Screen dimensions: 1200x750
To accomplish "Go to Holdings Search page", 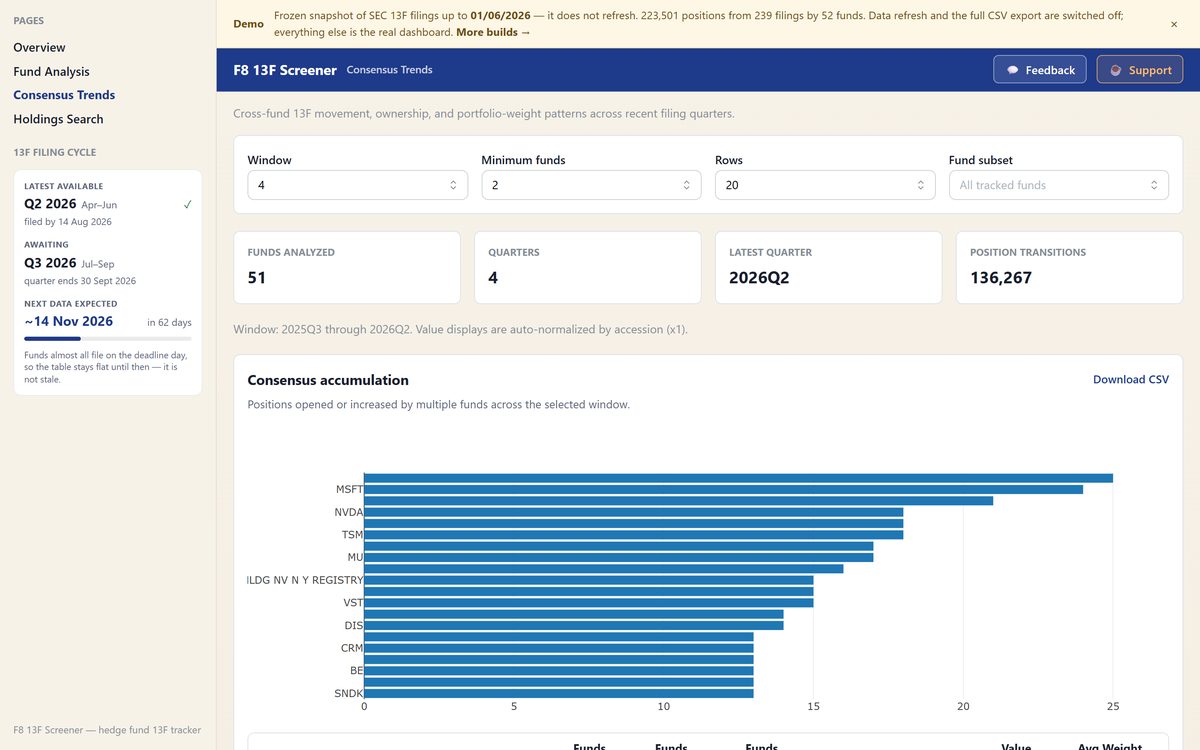I will click(58, 119).
